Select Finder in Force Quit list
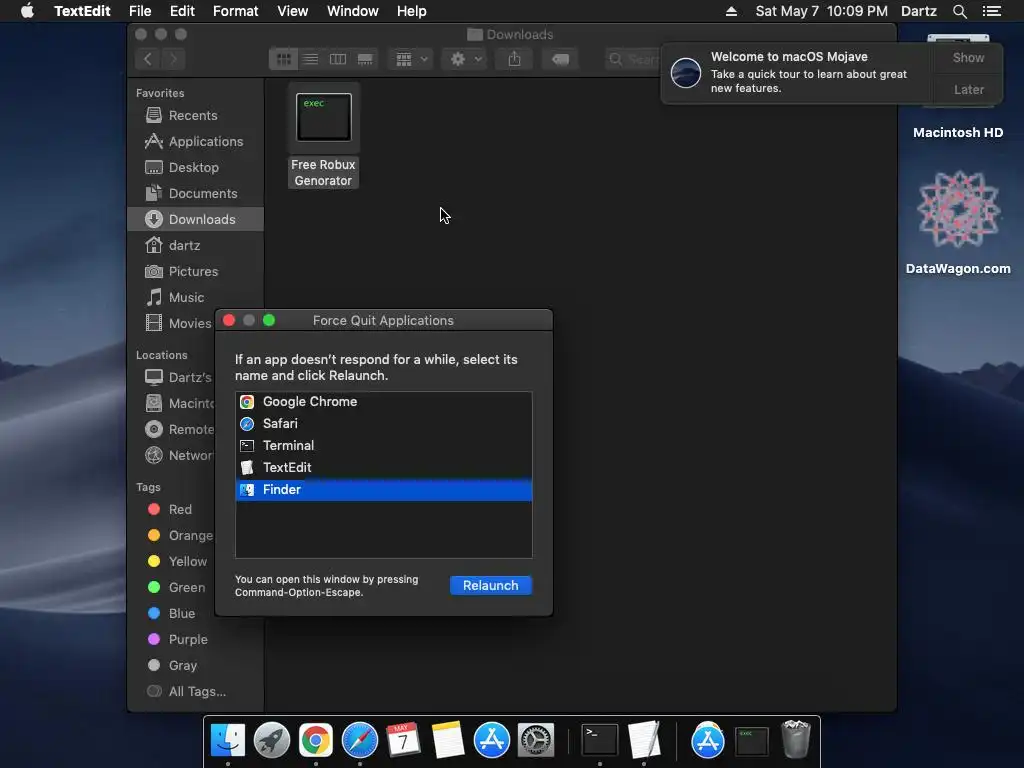Image resolution: width=1024 pixels, height=768 pixels. tap(383, 490)
